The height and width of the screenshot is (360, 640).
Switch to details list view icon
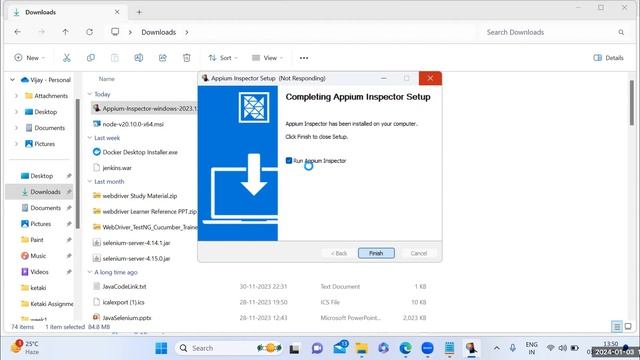[x=617, y=326]
